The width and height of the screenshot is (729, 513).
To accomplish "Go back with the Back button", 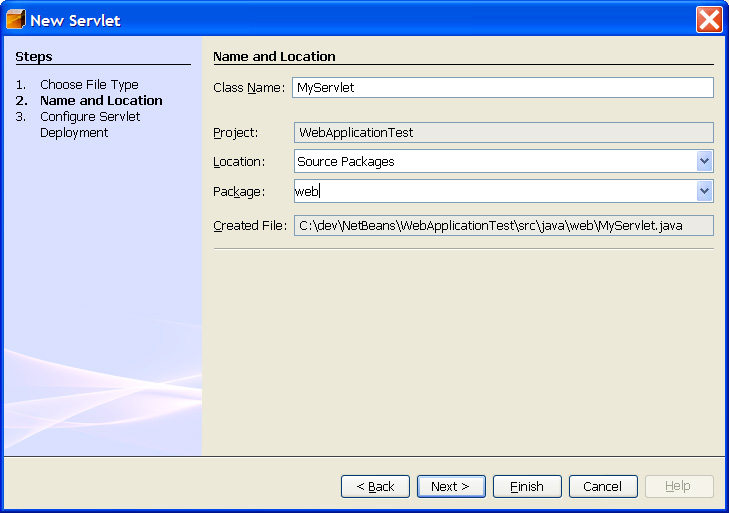I will 375,486.
